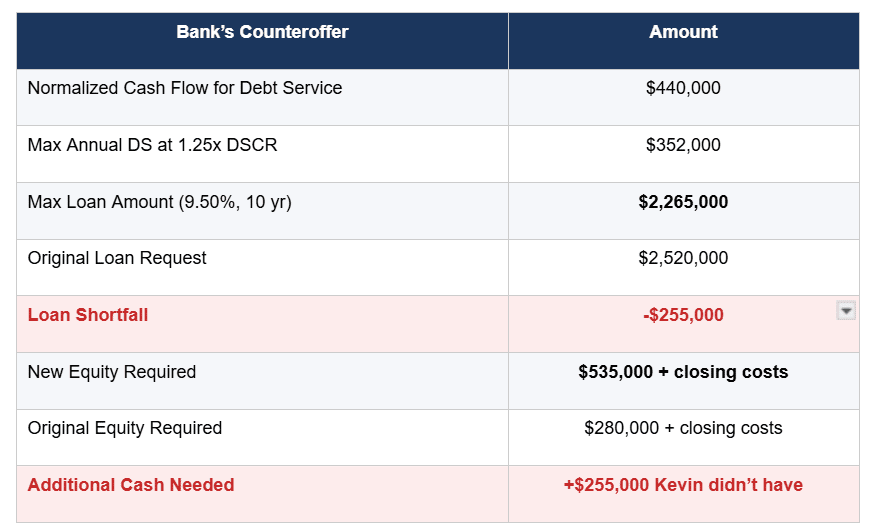Select the "$535,000 + closing costs" cell
Image resolution: width=873 pixels, height=531 pixels.
tap(683, 372)
